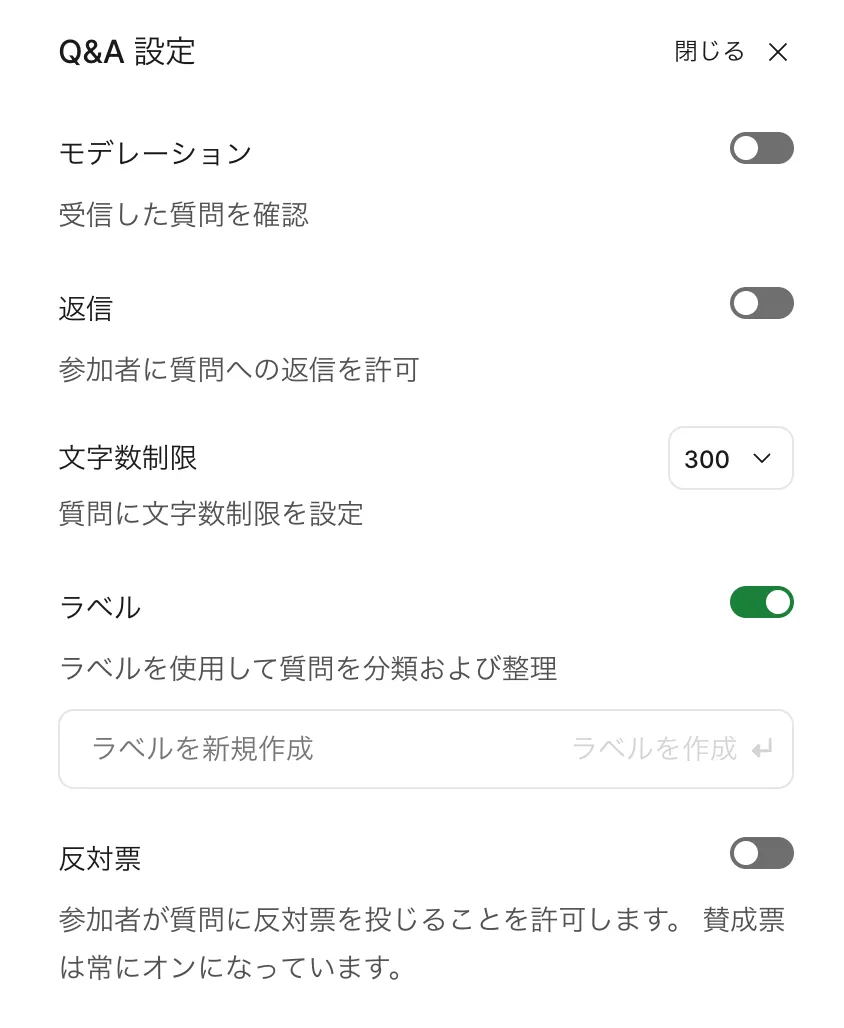Focus the ラベルを新規作成 input field
This screenshot has height=1028, width=844.
tap(300, 749)
